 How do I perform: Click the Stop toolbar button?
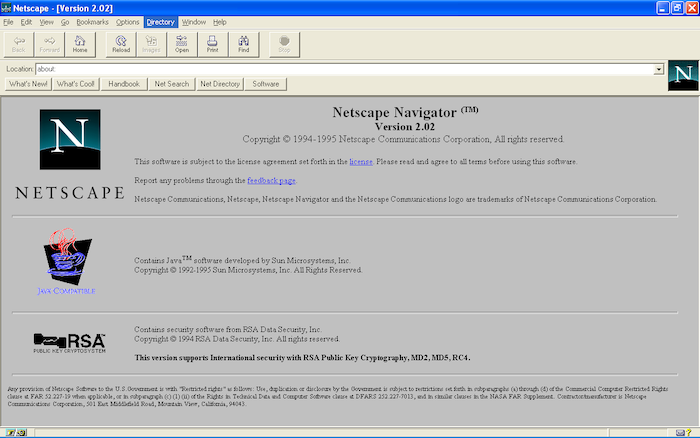(284, 45)
